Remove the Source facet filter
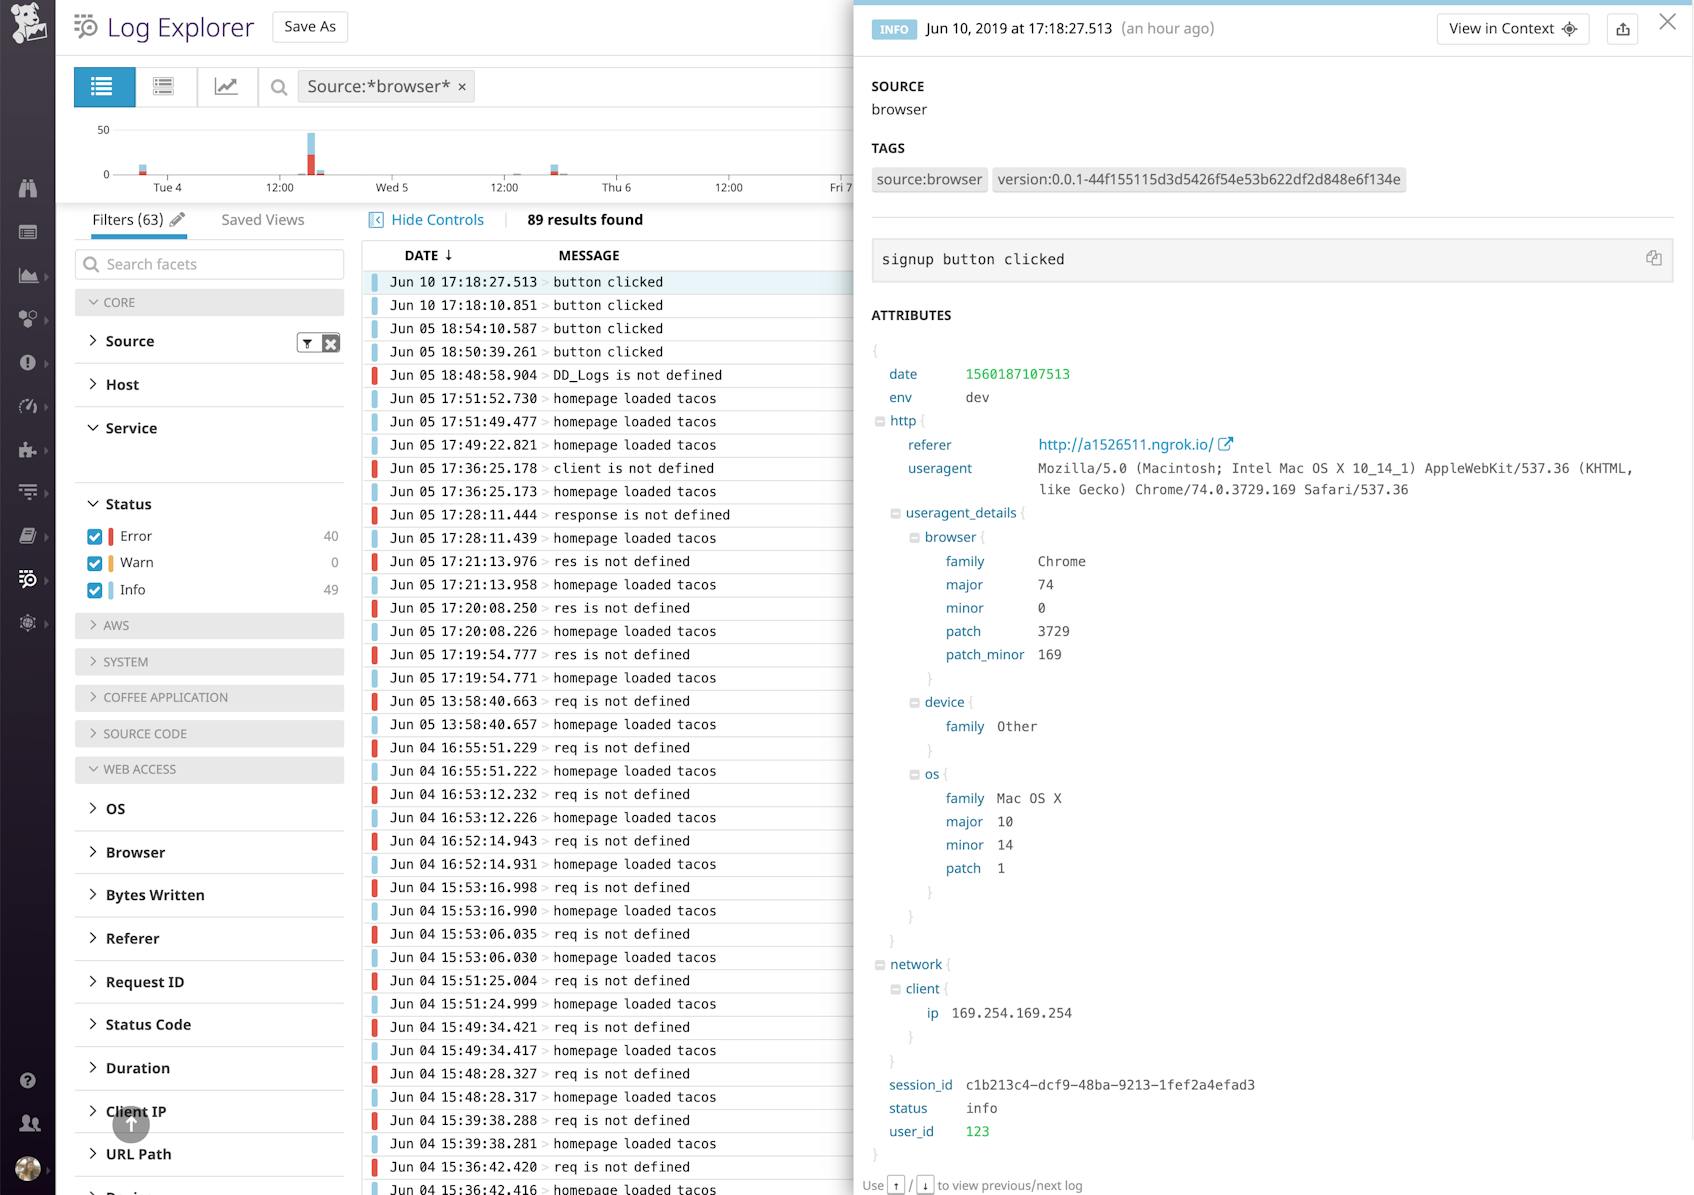 tap(331, 343)
